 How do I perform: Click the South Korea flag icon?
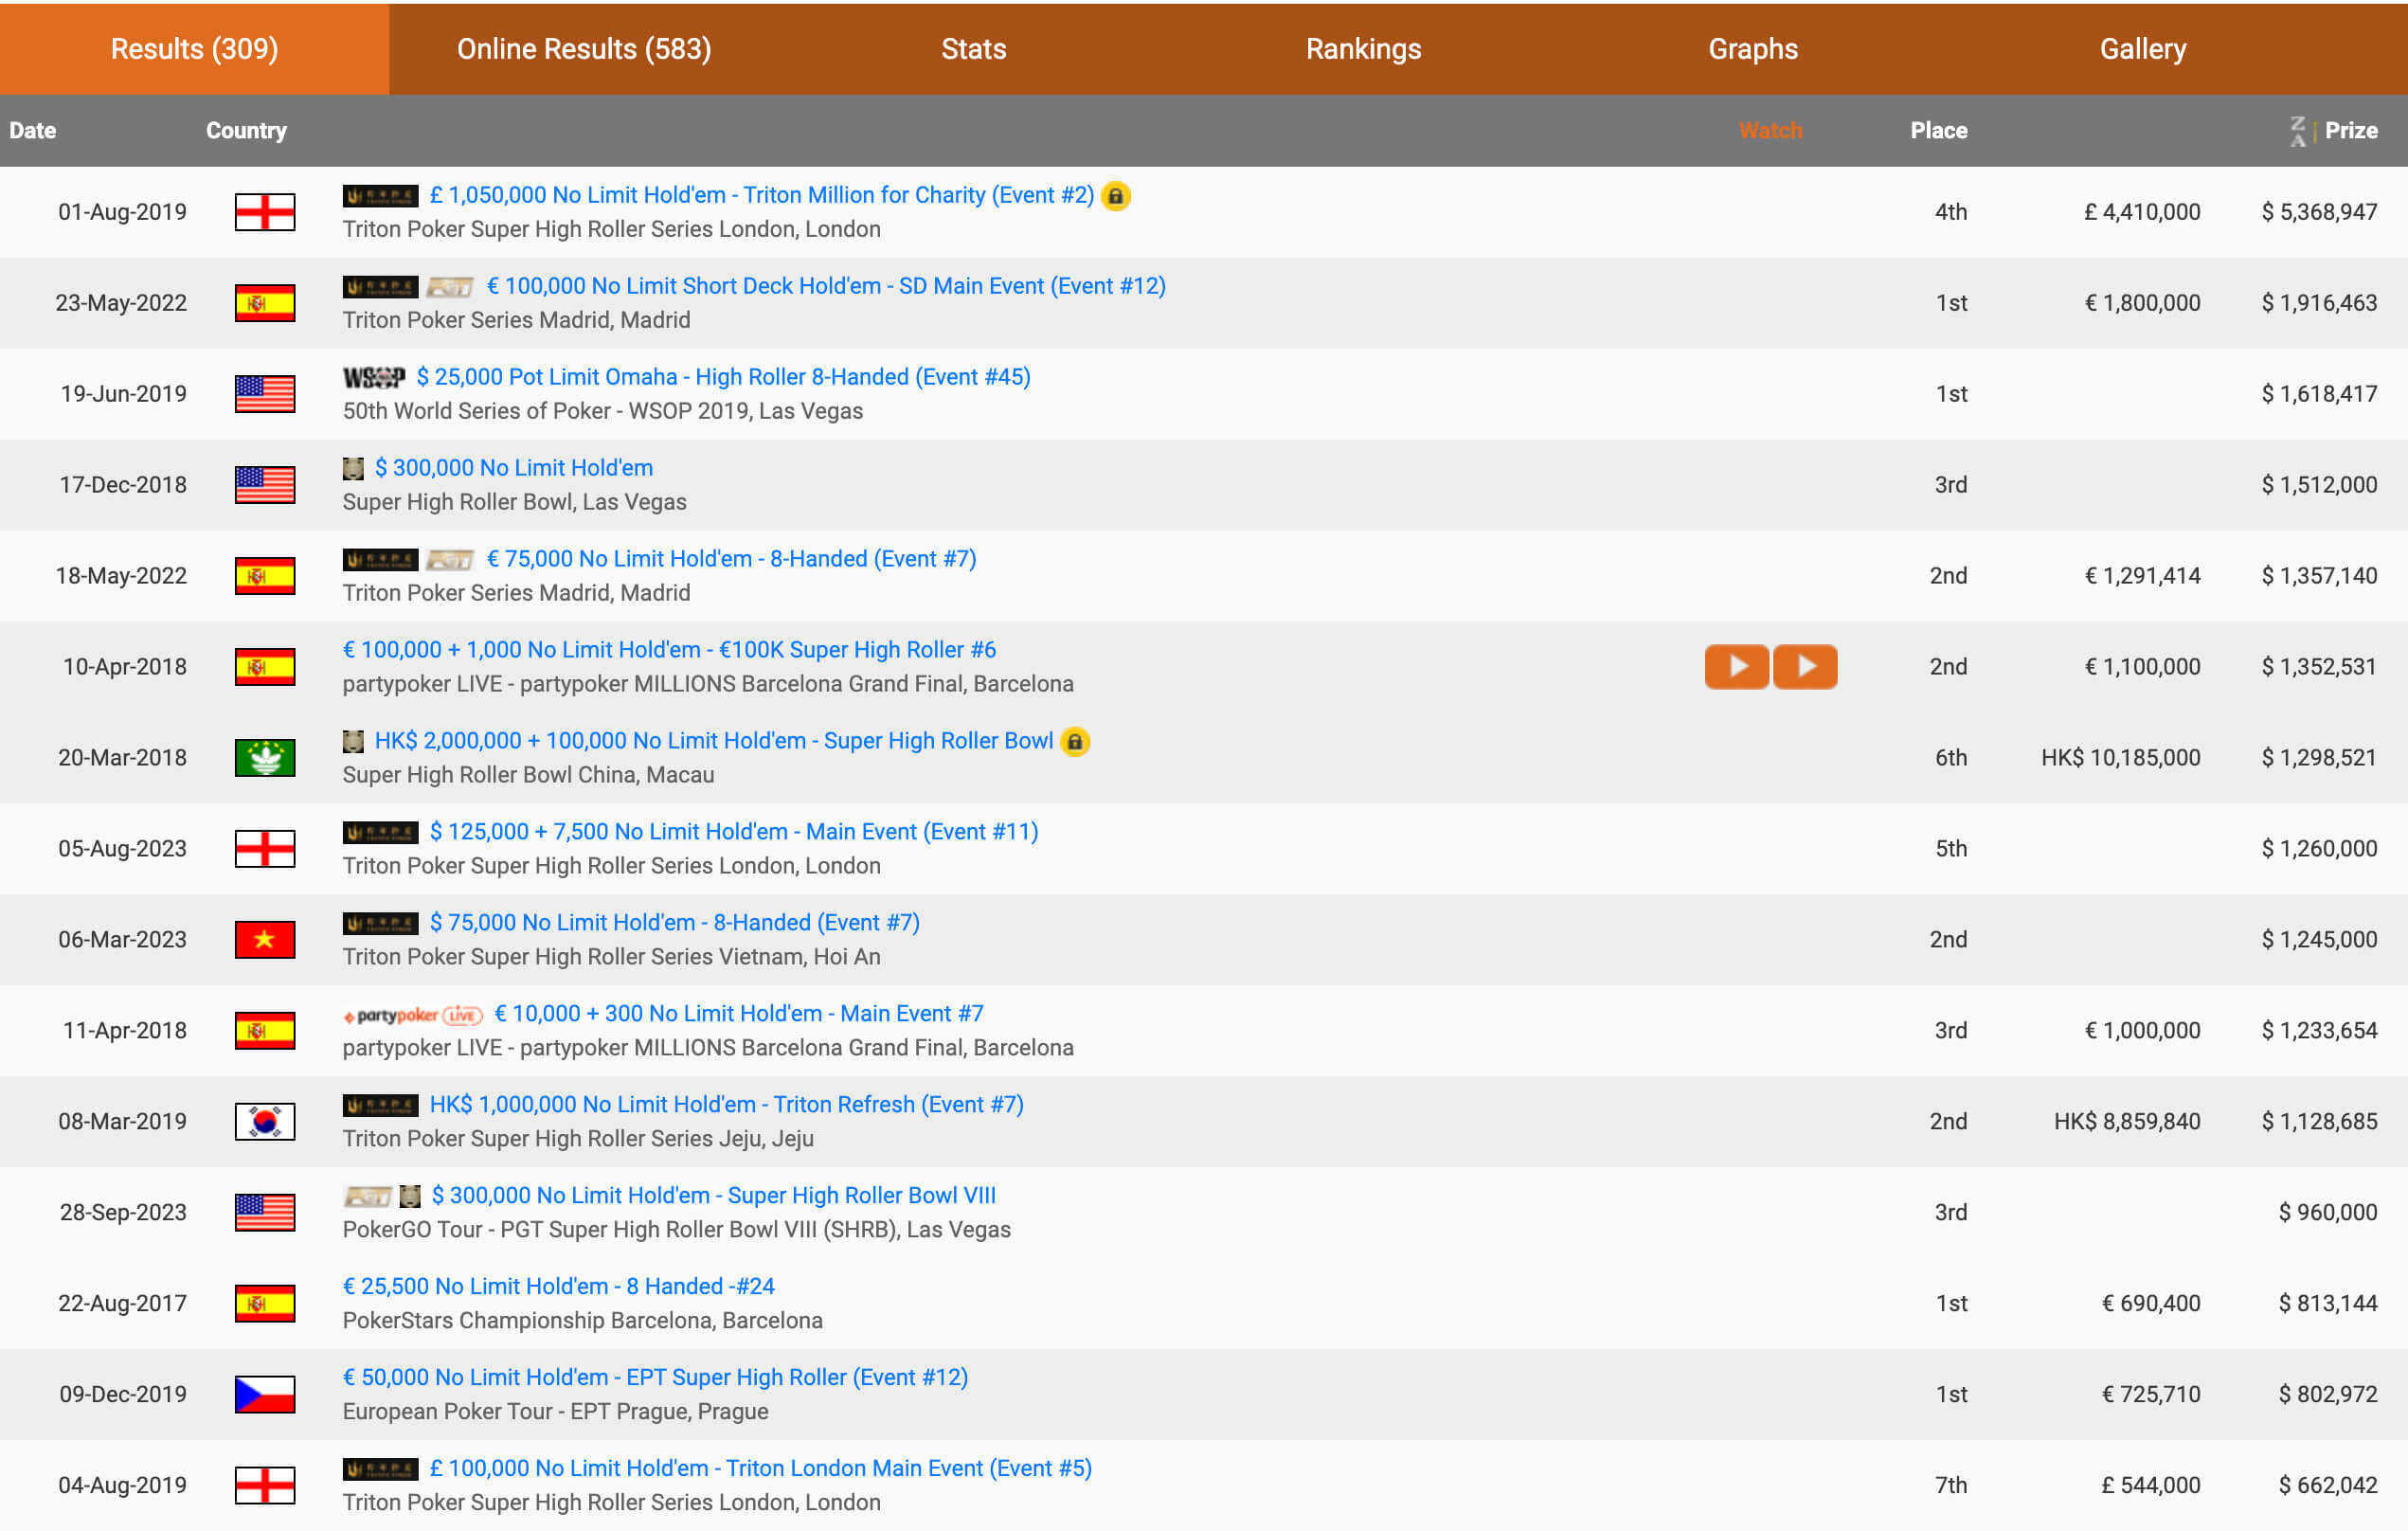264,1121
